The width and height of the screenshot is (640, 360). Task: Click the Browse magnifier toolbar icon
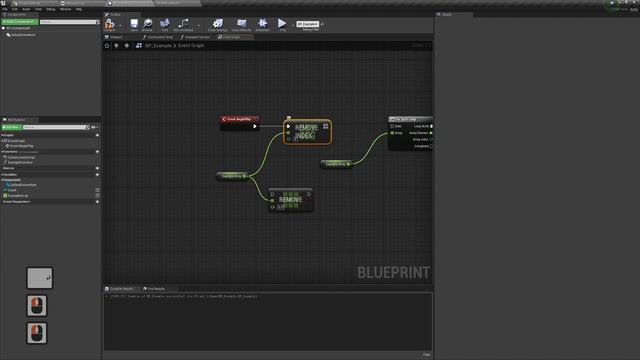147,24
